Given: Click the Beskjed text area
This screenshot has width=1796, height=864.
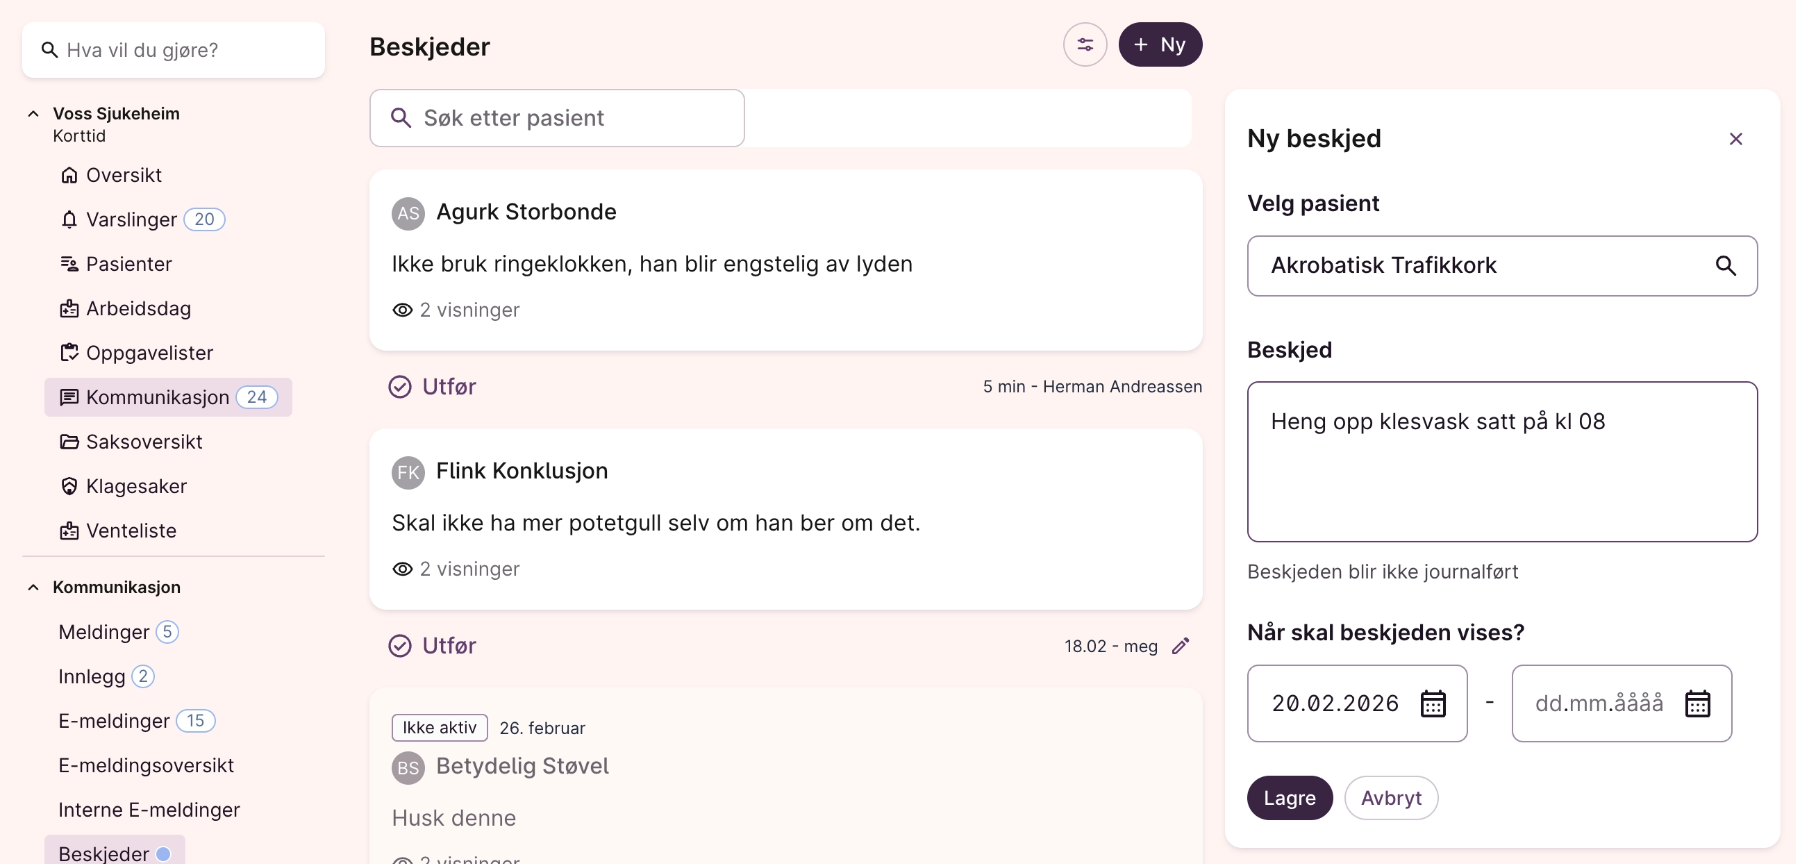Looking at the screenshot, I should 1502,462.
